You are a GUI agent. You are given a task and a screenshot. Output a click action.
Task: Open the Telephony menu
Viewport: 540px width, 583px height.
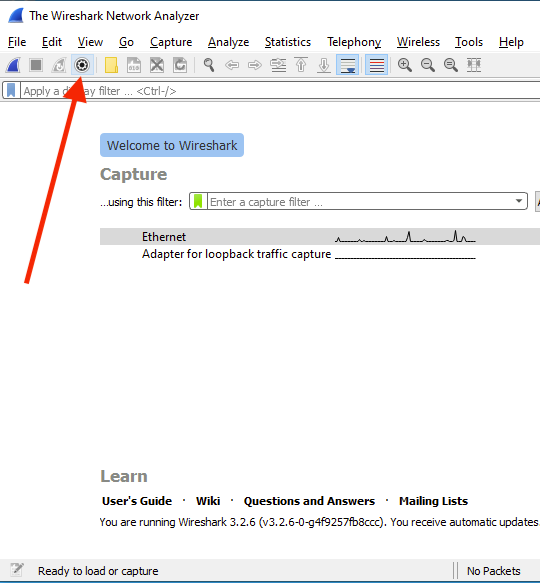354,42
